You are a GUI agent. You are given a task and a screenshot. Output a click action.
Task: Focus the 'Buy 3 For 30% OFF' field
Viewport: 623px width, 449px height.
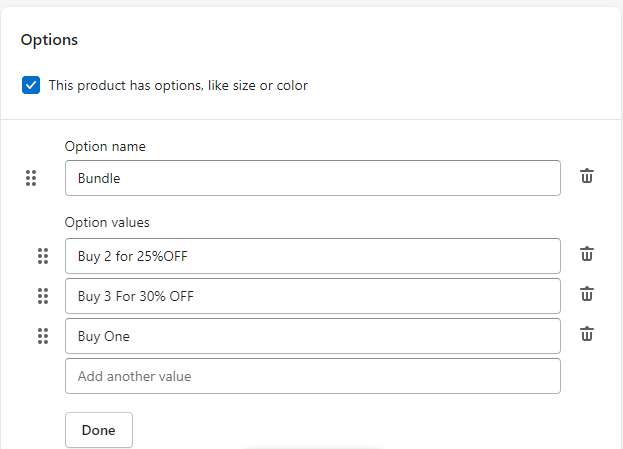[x=312, y=296]
